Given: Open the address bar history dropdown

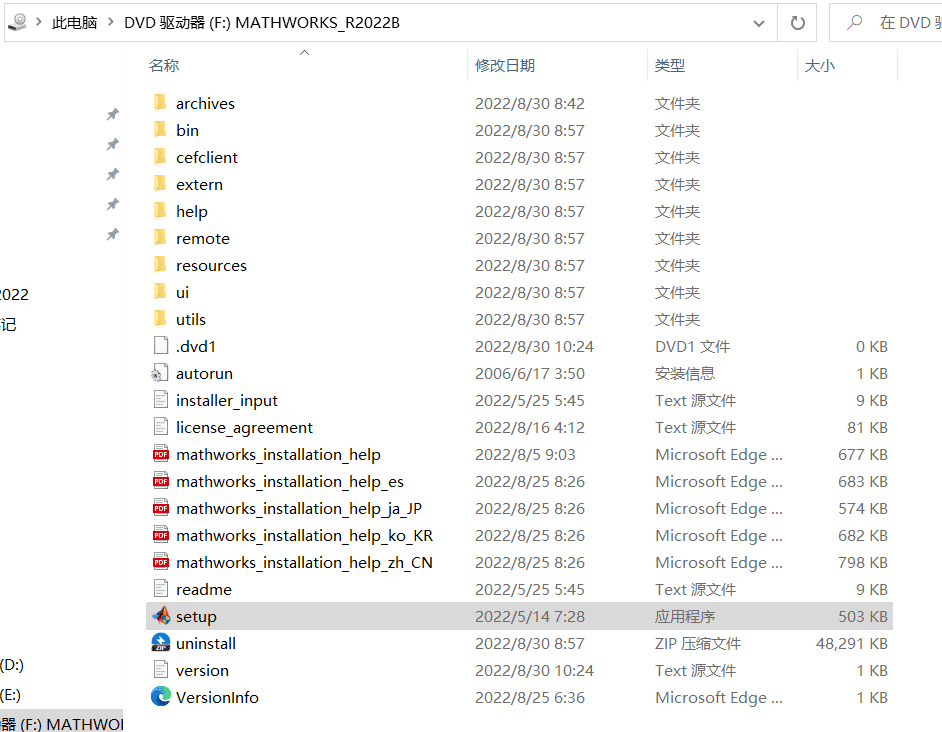Looking at the screenshot, I should pos(759,23).
